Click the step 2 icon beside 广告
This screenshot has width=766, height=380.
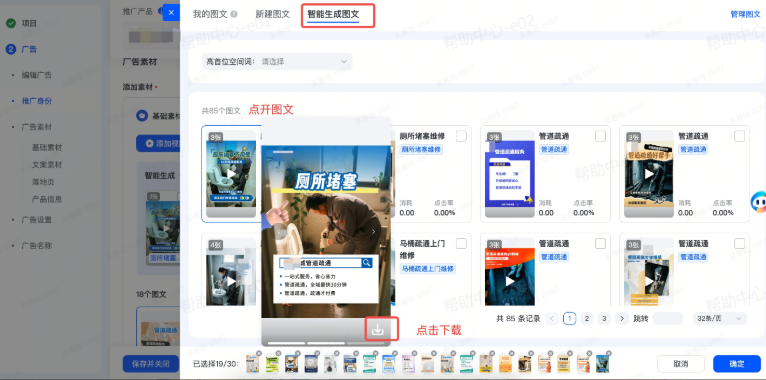[x=11, y=49]
